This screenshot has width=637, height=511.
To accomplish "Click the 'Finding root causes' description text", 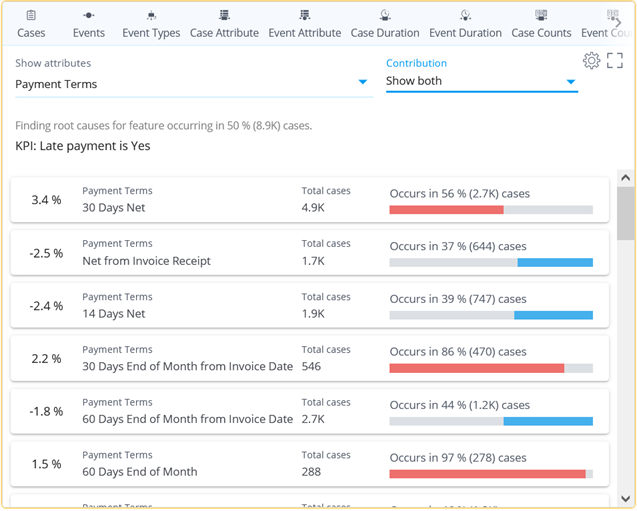I will tap(163, 126).
